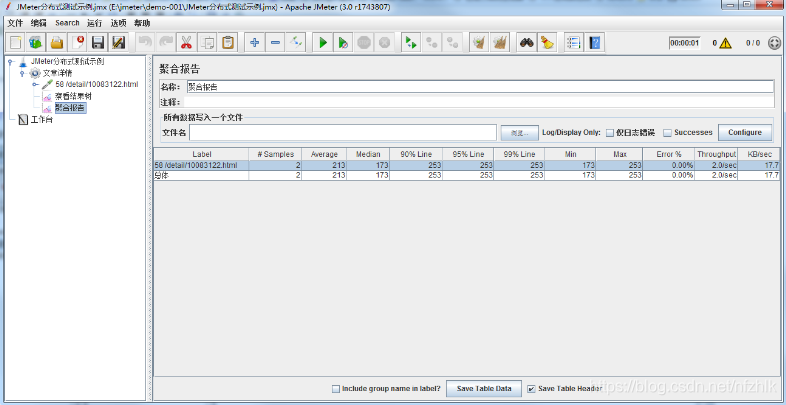
Task: Click the round thread status indicator
Action: [x=774, y=44]
